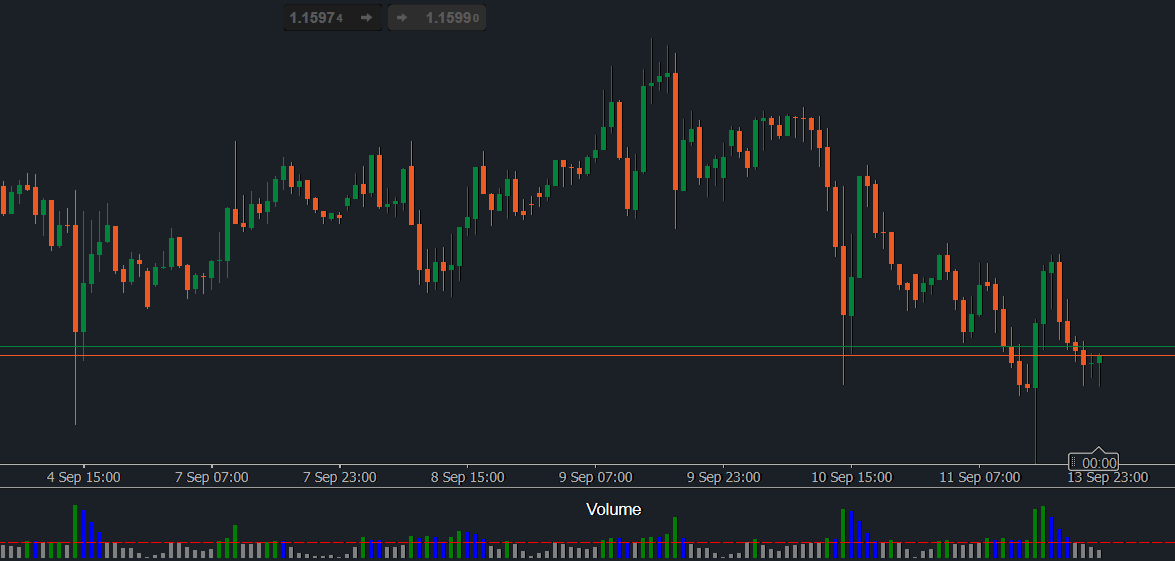Click the 7 Sep 23:00 time axis label
The height and width of the screenshot is (561, 1175).
339,477
